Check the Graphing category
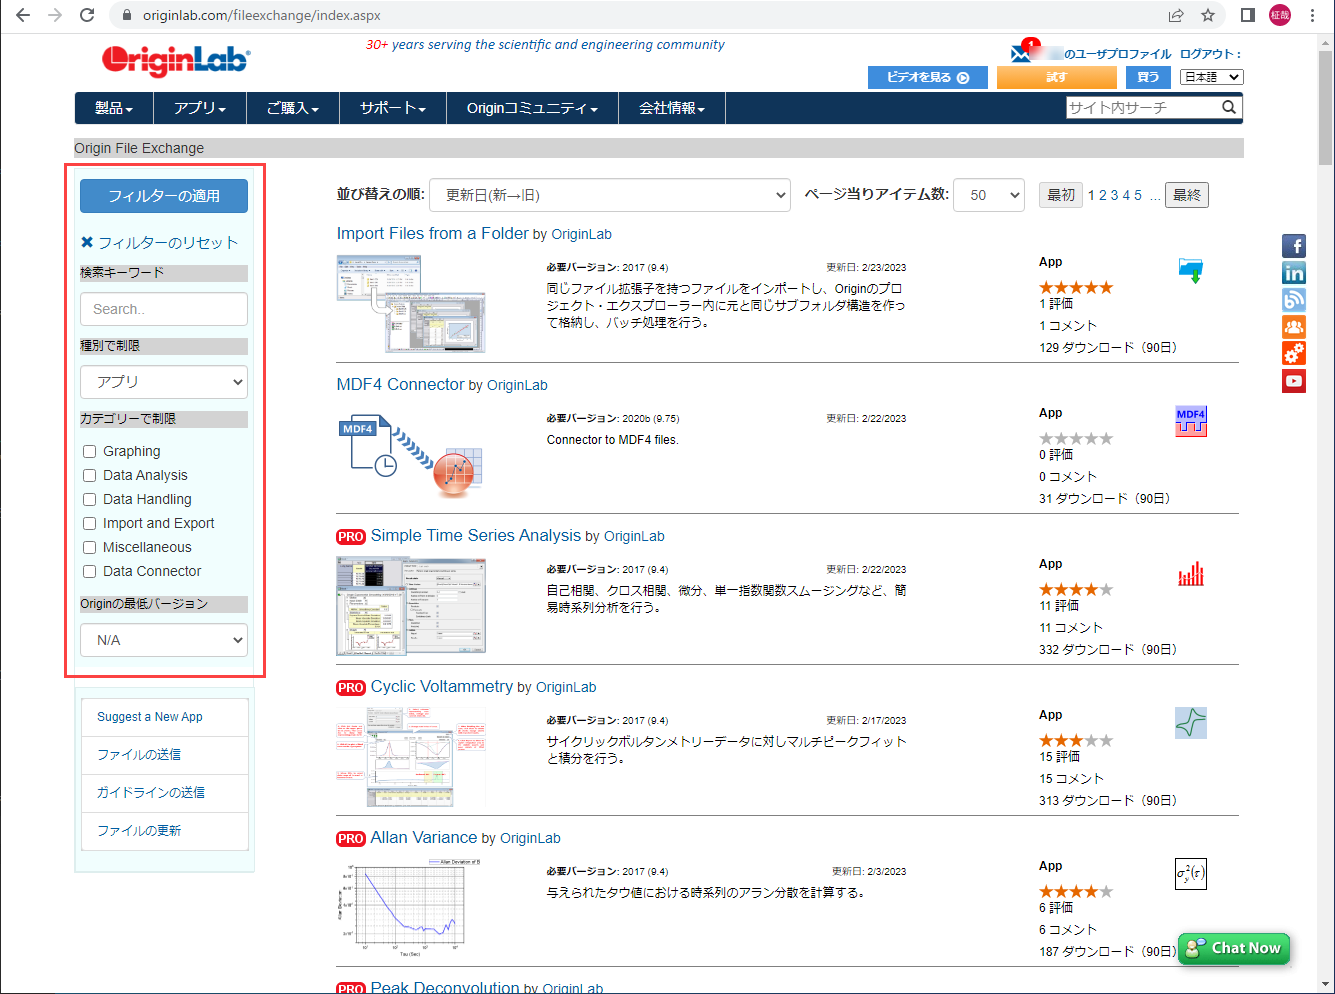This screenshot has height=994, width=1335. (89, 452)
